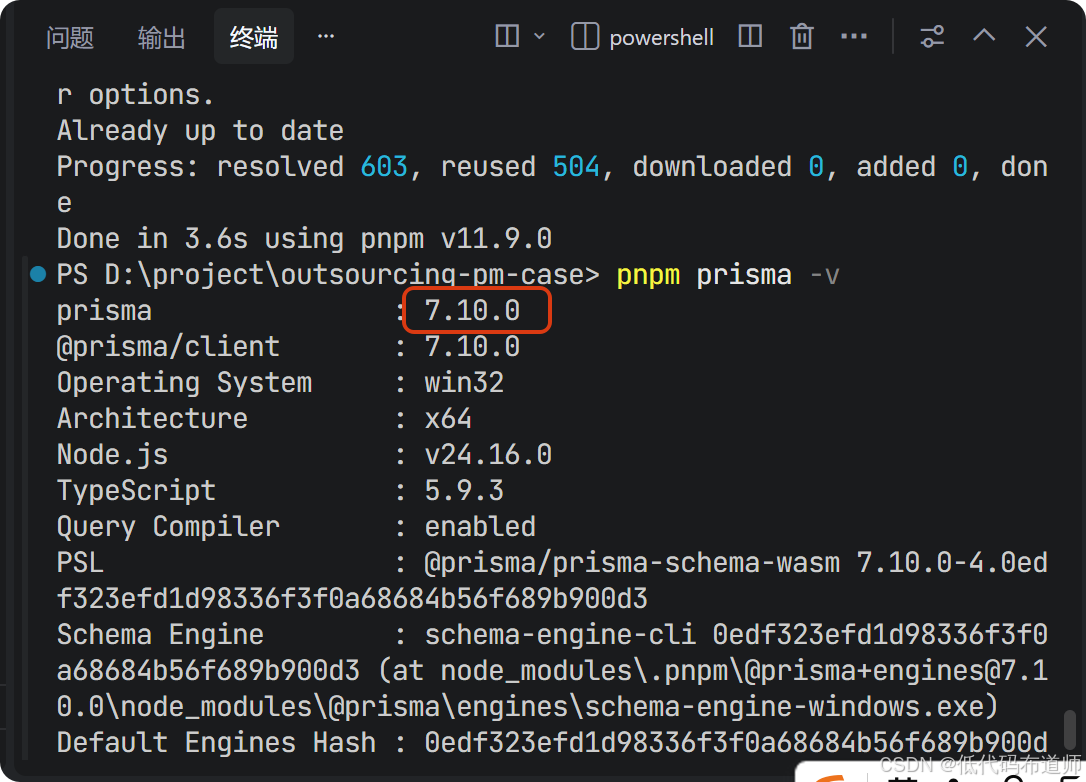Maximize panel with the up chevron
Screen dimensions: 1086x782
point(984,36)
